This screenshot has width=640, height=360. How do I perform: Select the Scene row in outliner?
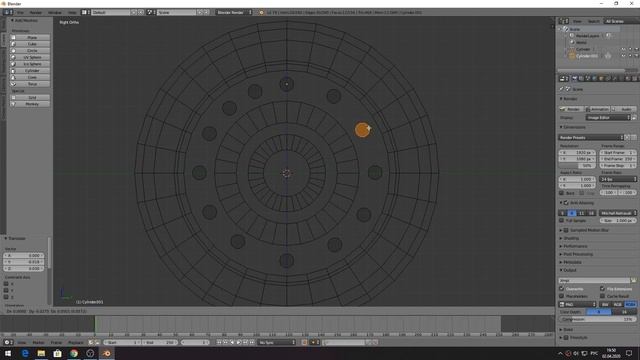click(575, 29)
